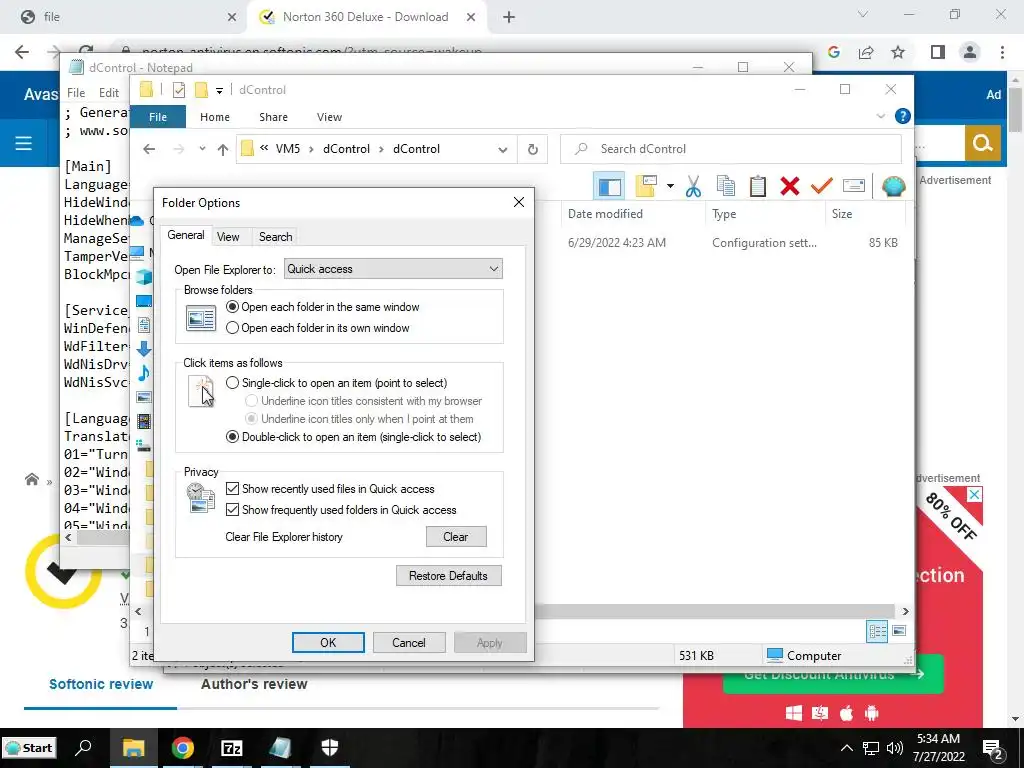Open Chrome profile avatar icon
The width and height of the screenshot is (1024, 768).
point(970,52)
